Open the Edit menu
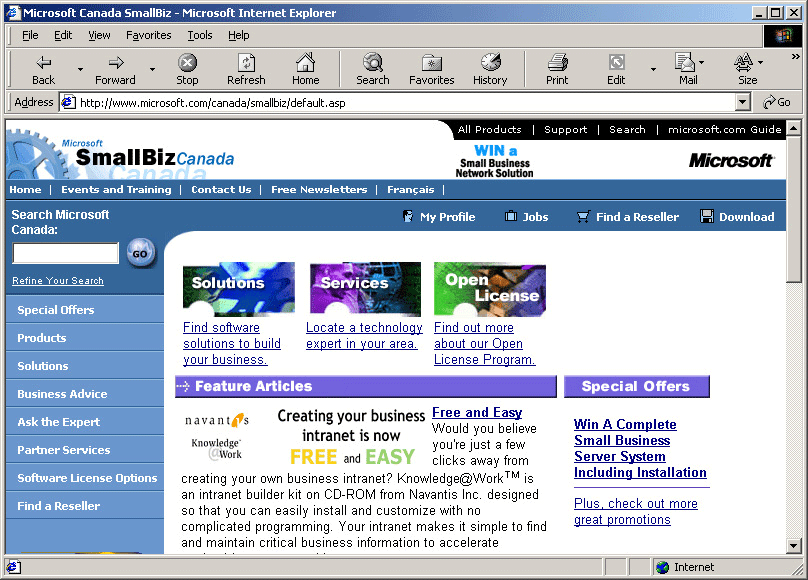The width and height of the screenshot is (808, 580). pyautogui.click(x=63, y=35)
